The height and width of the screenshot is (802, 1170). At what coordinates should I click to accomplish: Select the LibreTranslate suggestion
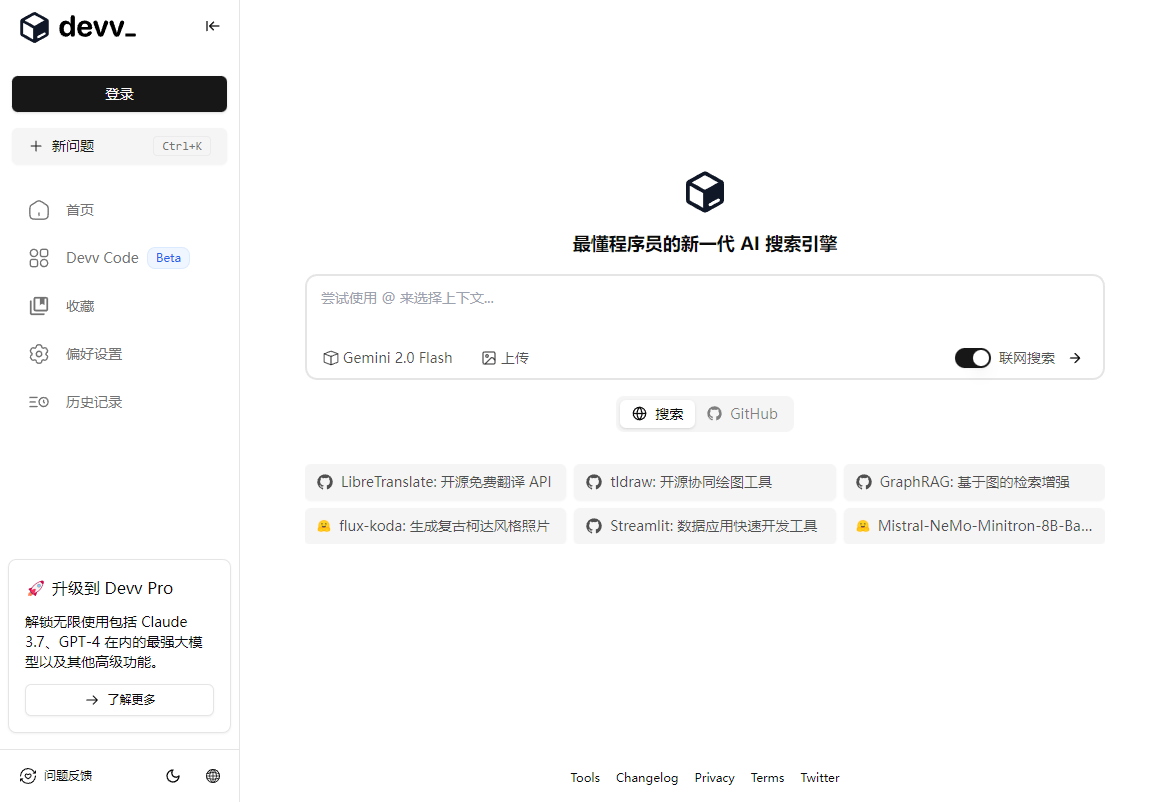pyautogui.click(x=436, y=482)
